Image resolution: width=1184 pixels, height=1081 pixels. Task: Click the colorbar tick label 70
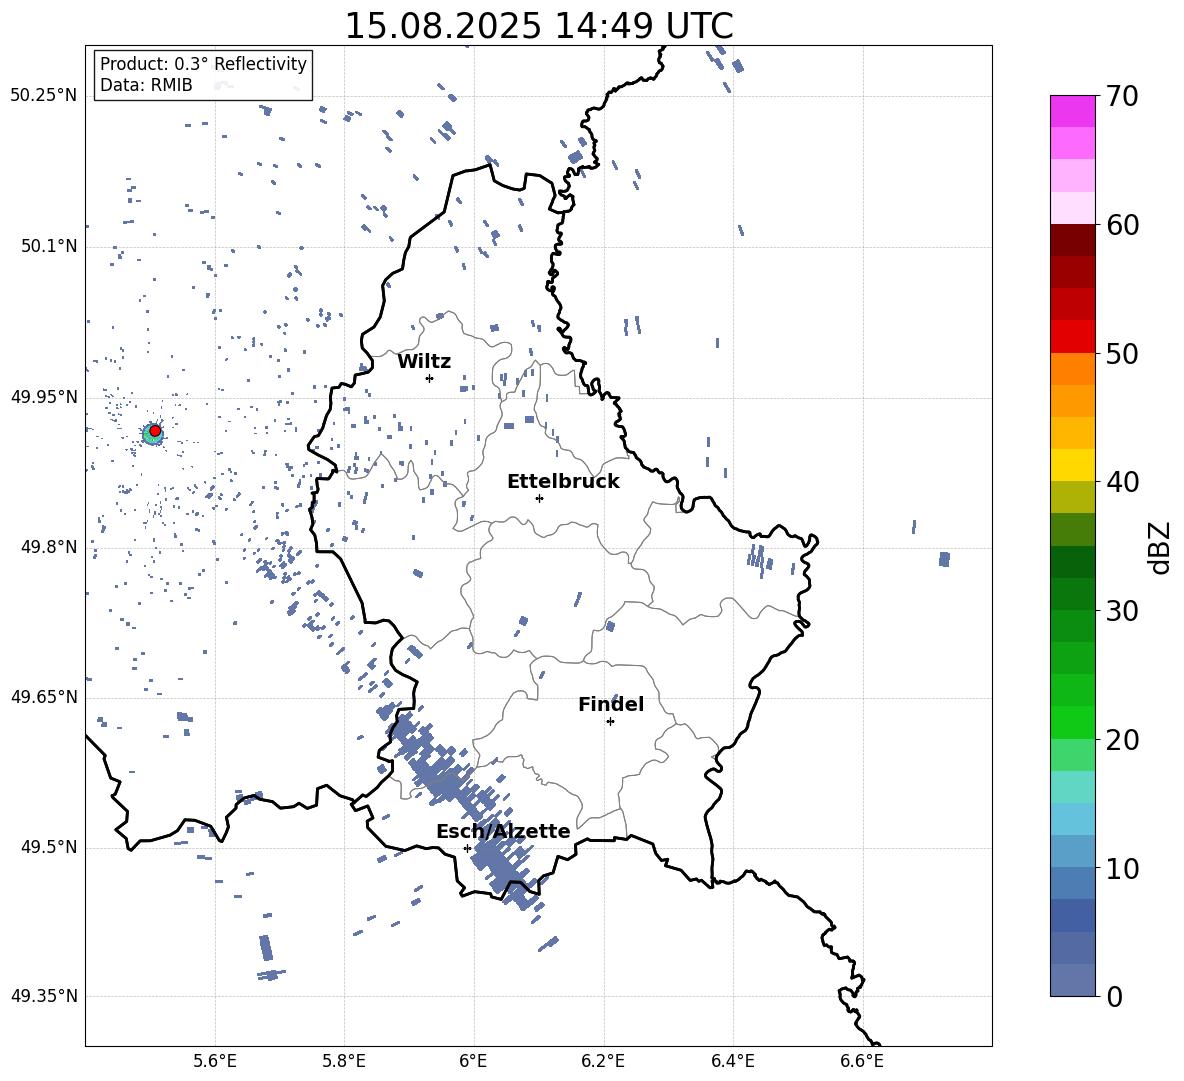click(1123, 96)
